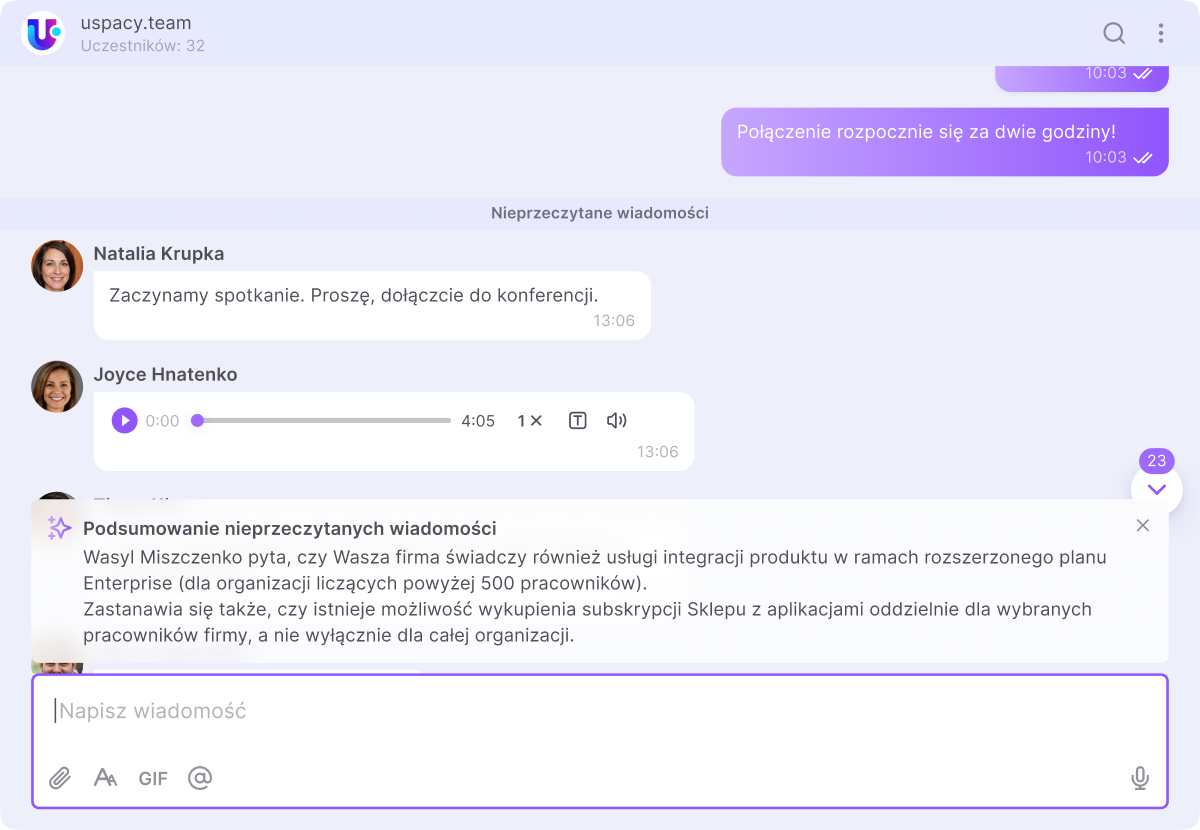Close the unread messages summary panel
This screenshot has width=1200, height=830.
pos(1143,525)
